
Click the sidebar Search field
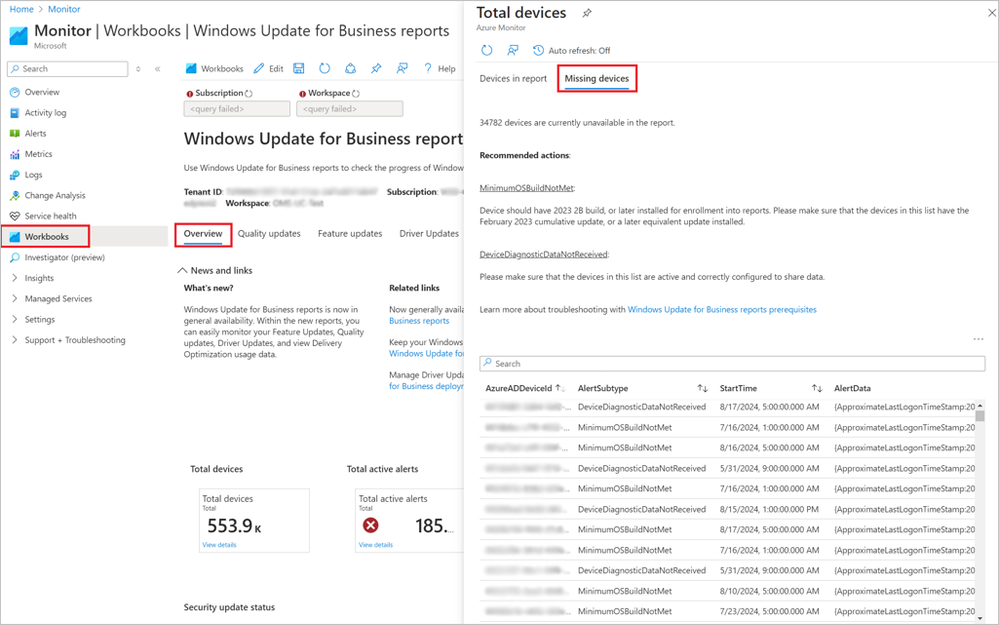(x=68, y=69)
